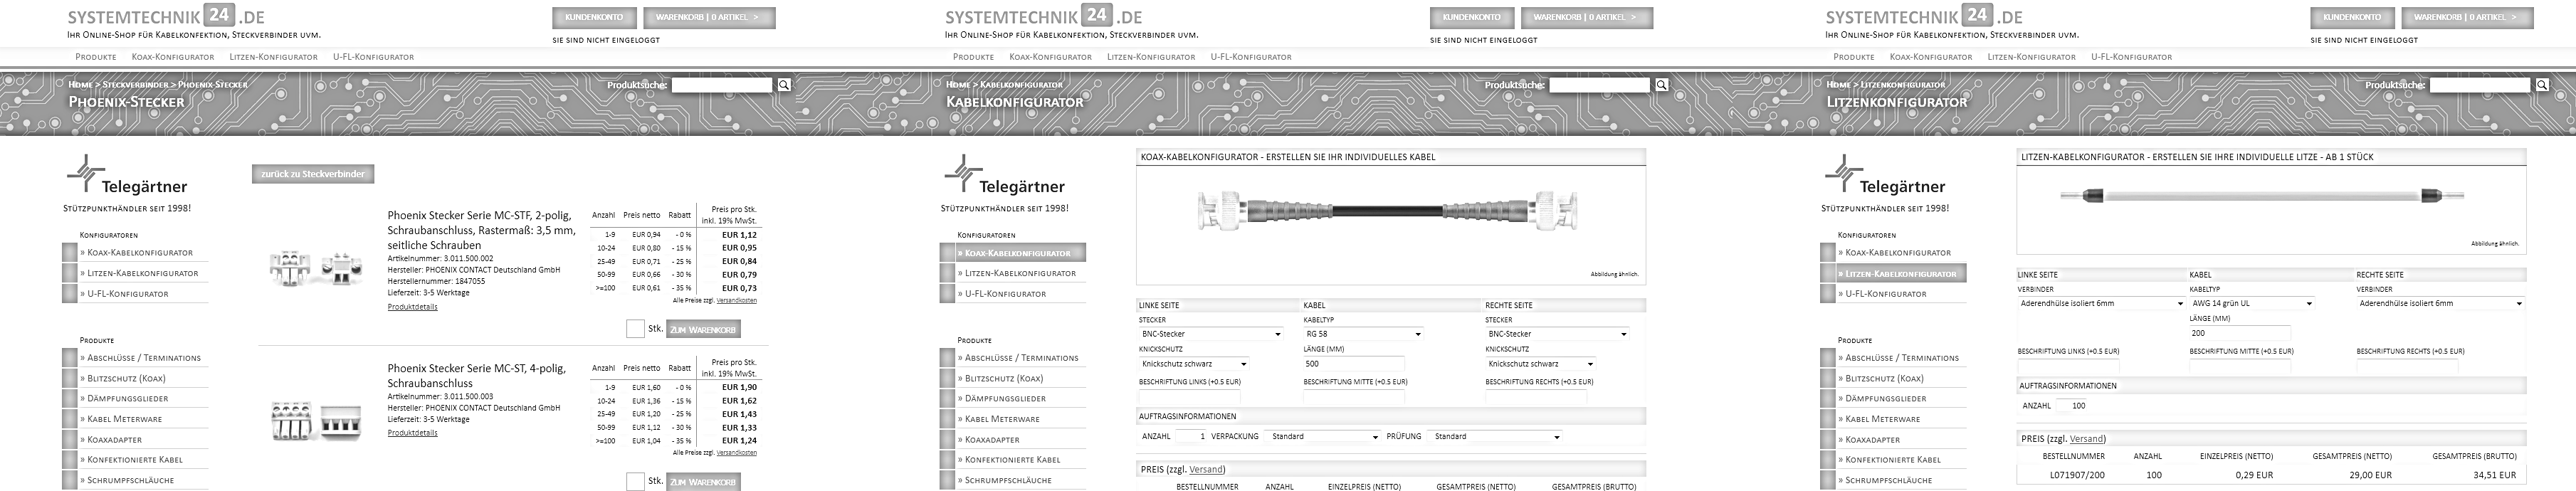Click Länge field containing 500
The height and width of the screenshot is (491, 2576).
(x=1352, y=364)
